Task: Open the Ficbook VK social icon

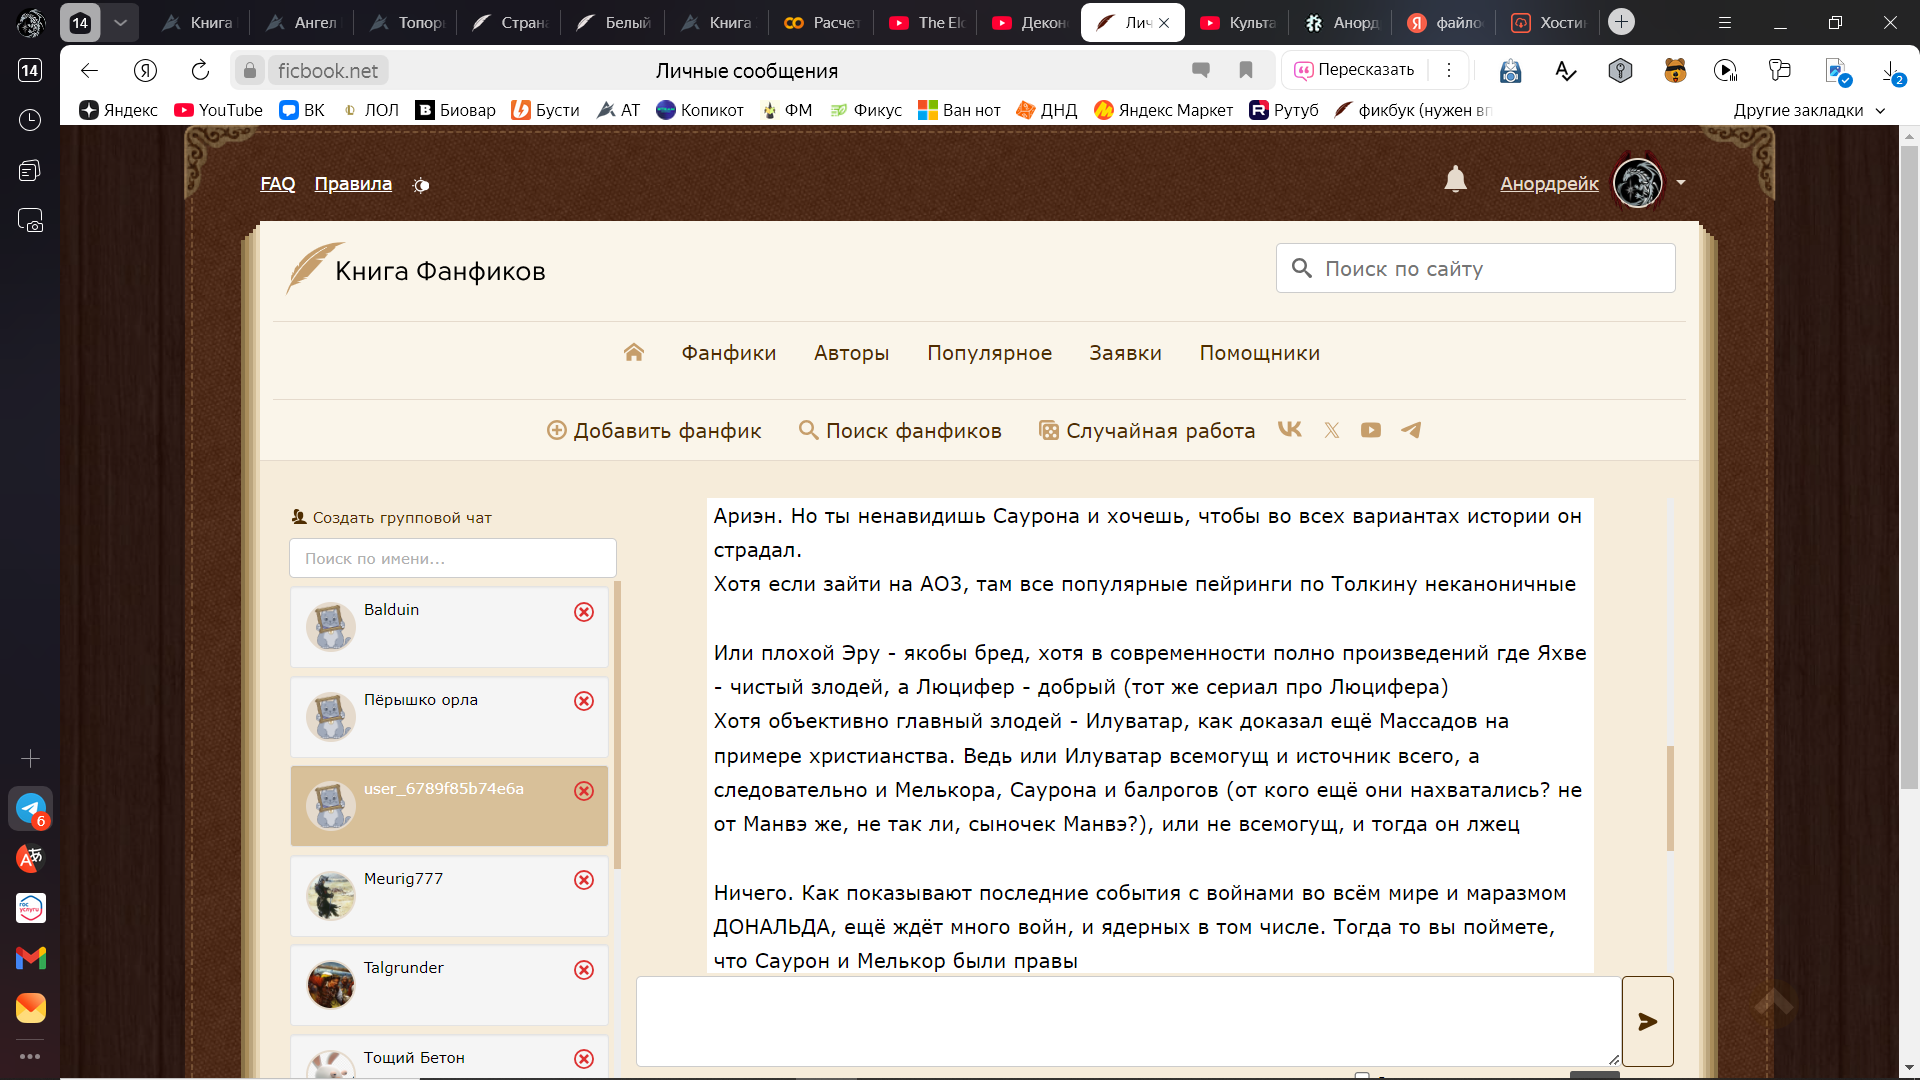Action: 1290,430
